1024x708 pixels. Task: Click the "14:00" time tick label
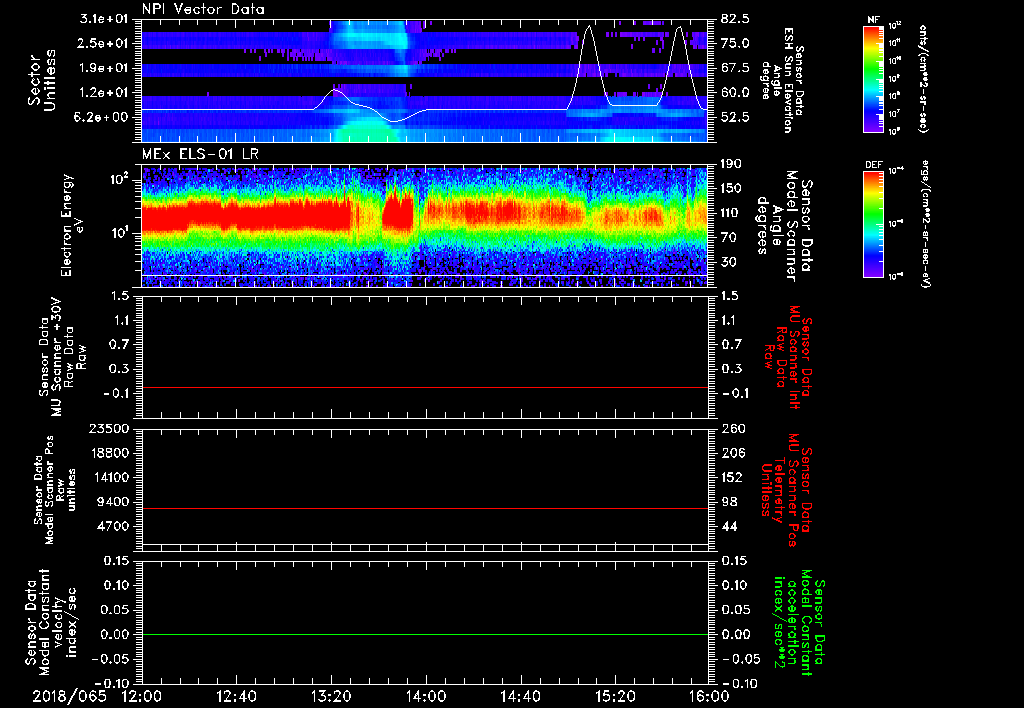426,696
